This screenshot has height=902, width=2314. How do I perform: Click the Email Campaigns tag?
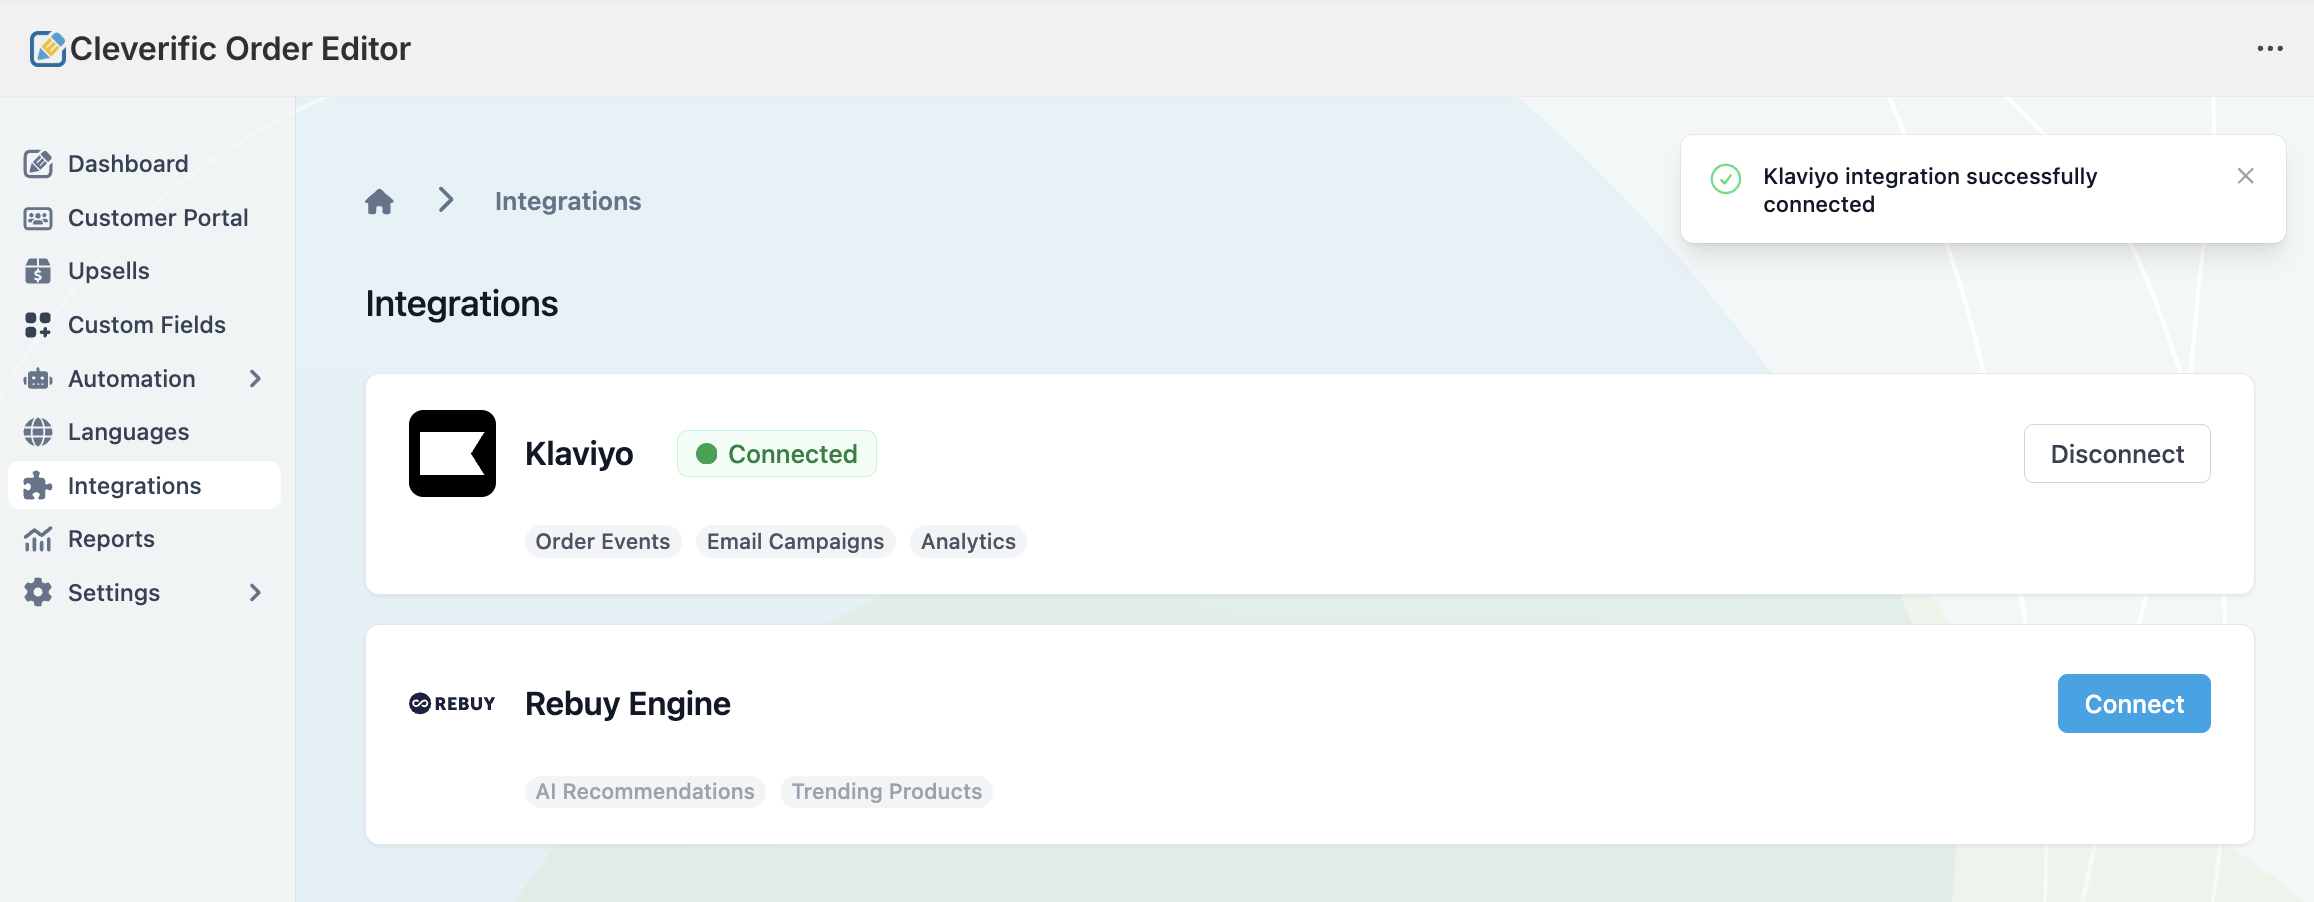795,541
